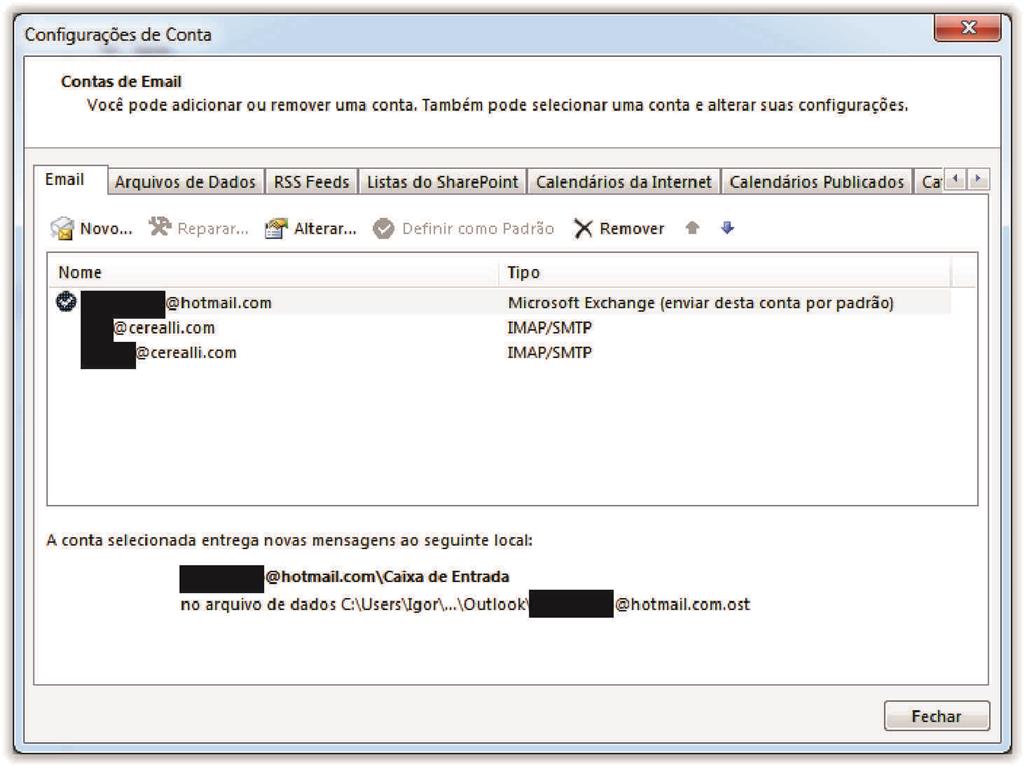Open the Arquivos de Dados tab
1024x766 pixels.
coord(185,182)
